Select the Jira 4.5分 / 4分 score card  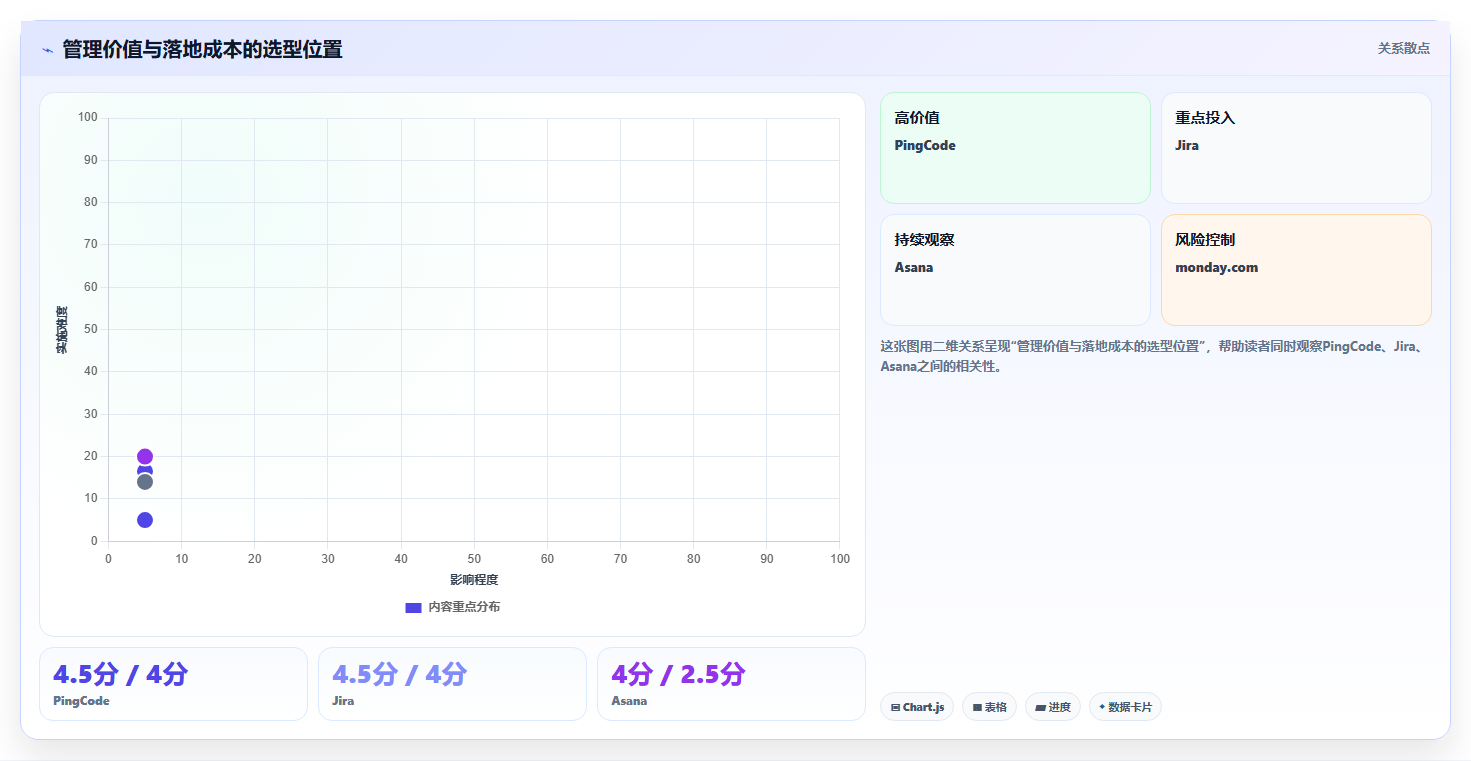(x=452, y=684)
